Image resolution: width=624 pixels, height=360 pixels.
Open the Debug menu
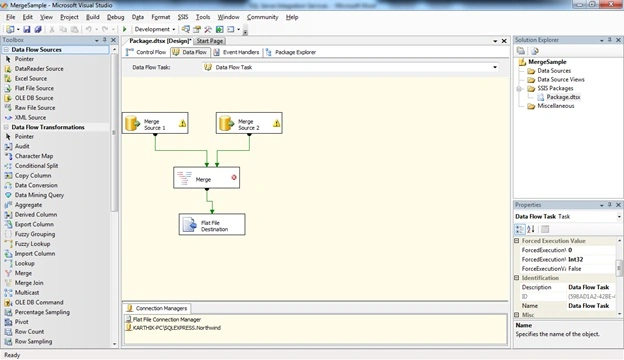(x=115, y=17)
